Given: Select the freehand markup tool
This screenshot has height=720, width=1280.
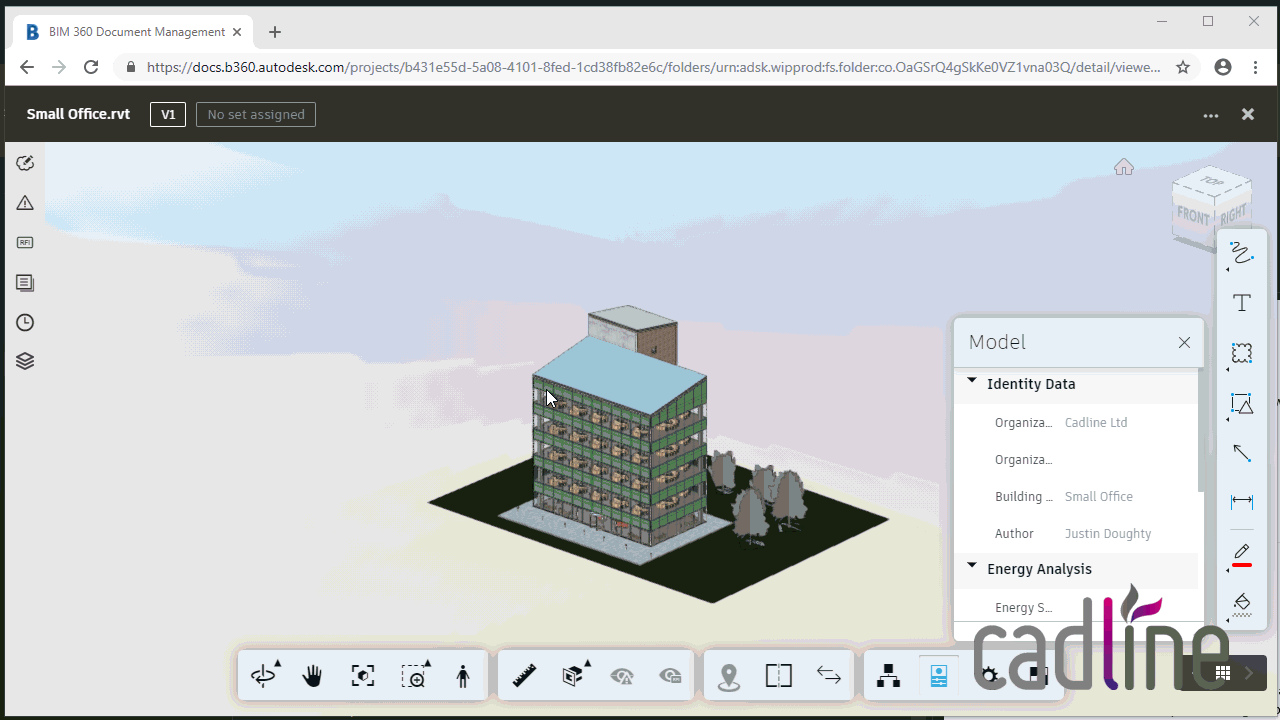Looking at the screenshot, I should pyautogui.click(x=1241, y=253).
